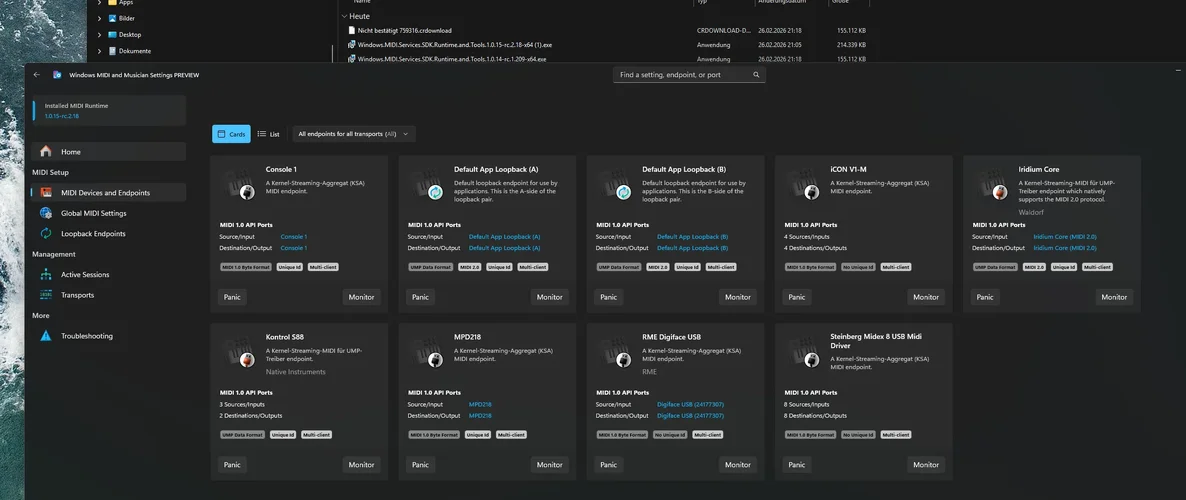This screenshot has height=500, width=1186.
Task: Click the Steinberg Midex 8 device image
Action: click(x=804, y=353)
